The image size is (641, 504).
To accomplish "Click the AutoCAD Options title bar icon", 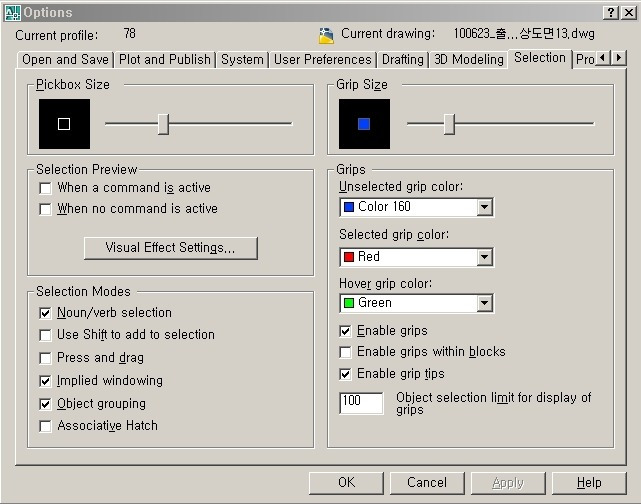I will point(12,13).
